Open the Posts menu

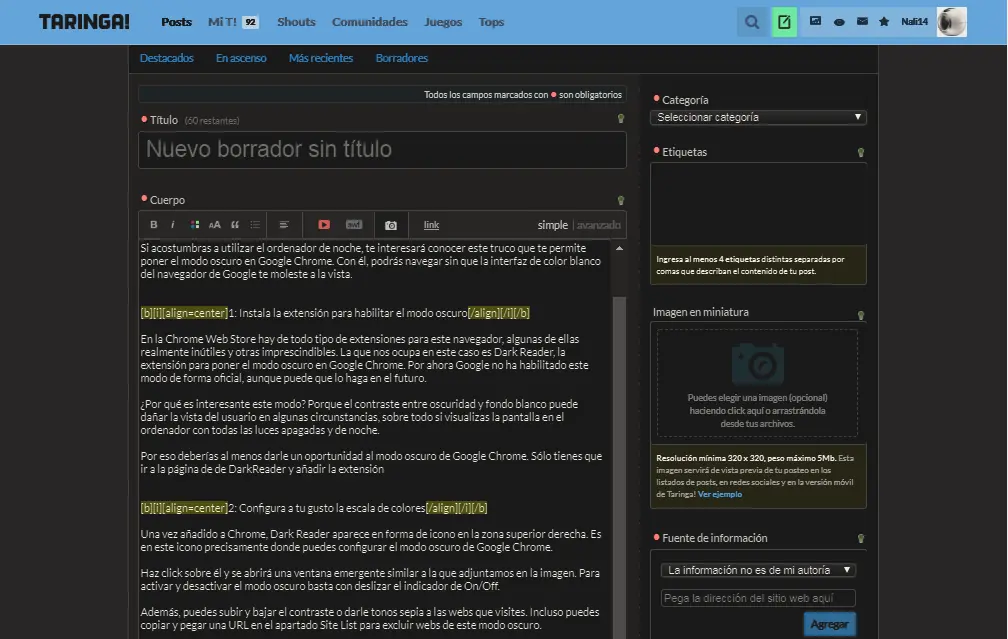click(176, 22)
